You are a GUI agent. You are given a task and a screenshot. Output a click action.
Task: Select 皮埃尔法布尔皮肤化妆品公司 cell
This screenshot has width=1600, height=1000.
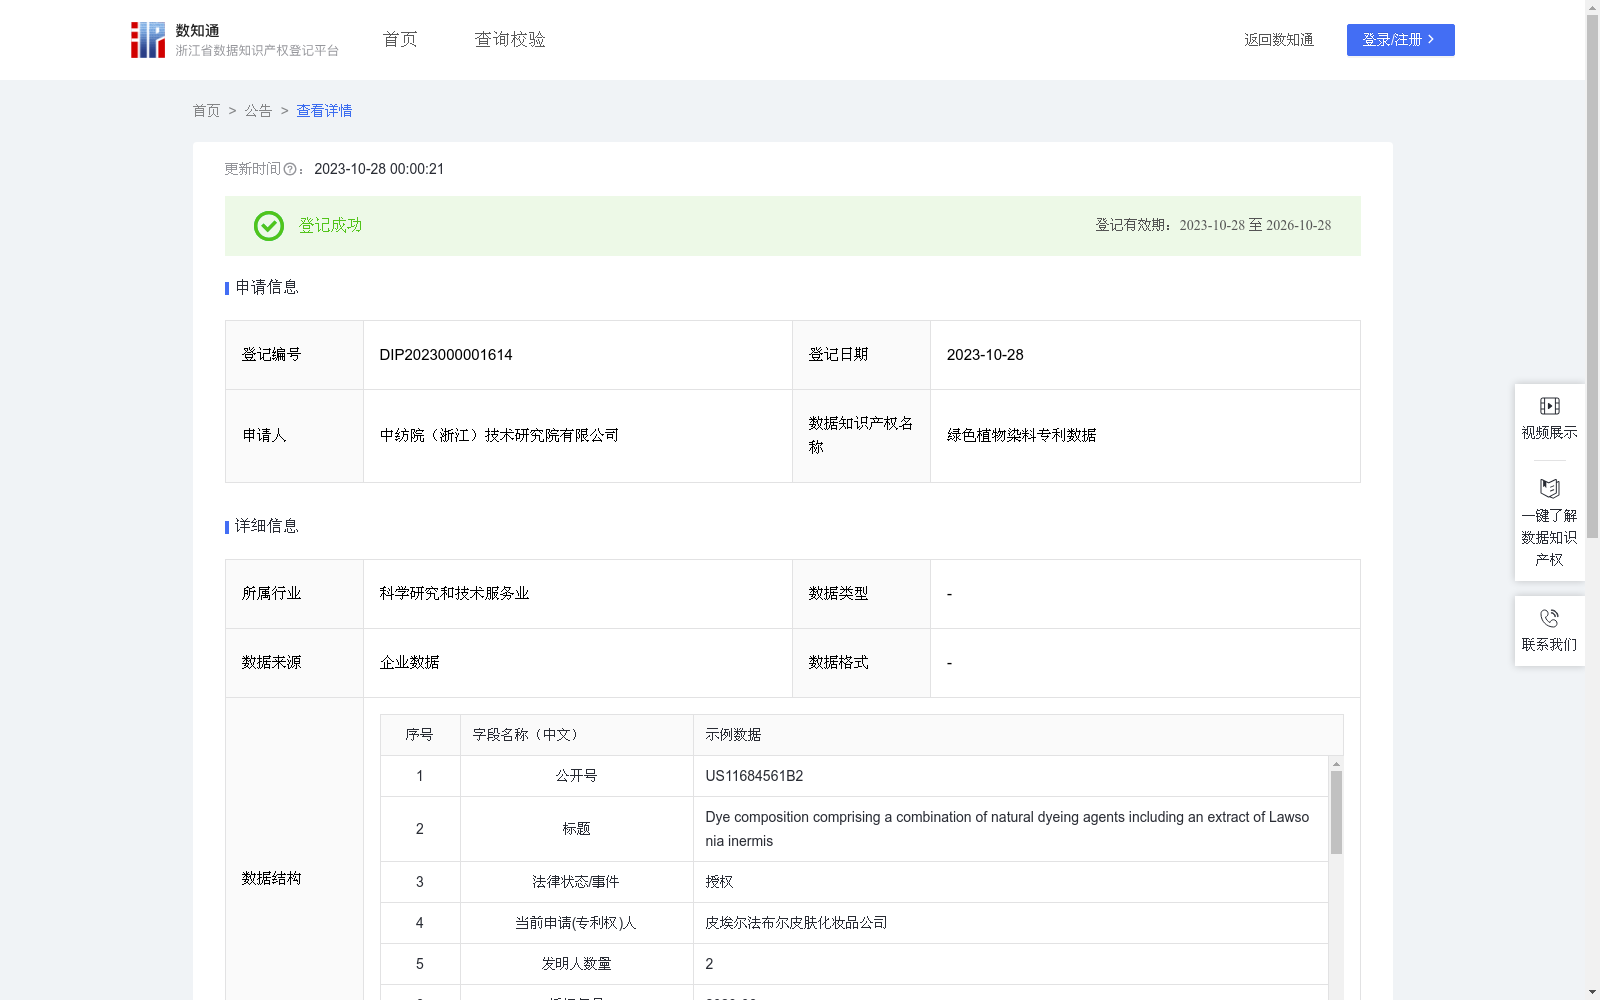click(x=1010, y=923)
